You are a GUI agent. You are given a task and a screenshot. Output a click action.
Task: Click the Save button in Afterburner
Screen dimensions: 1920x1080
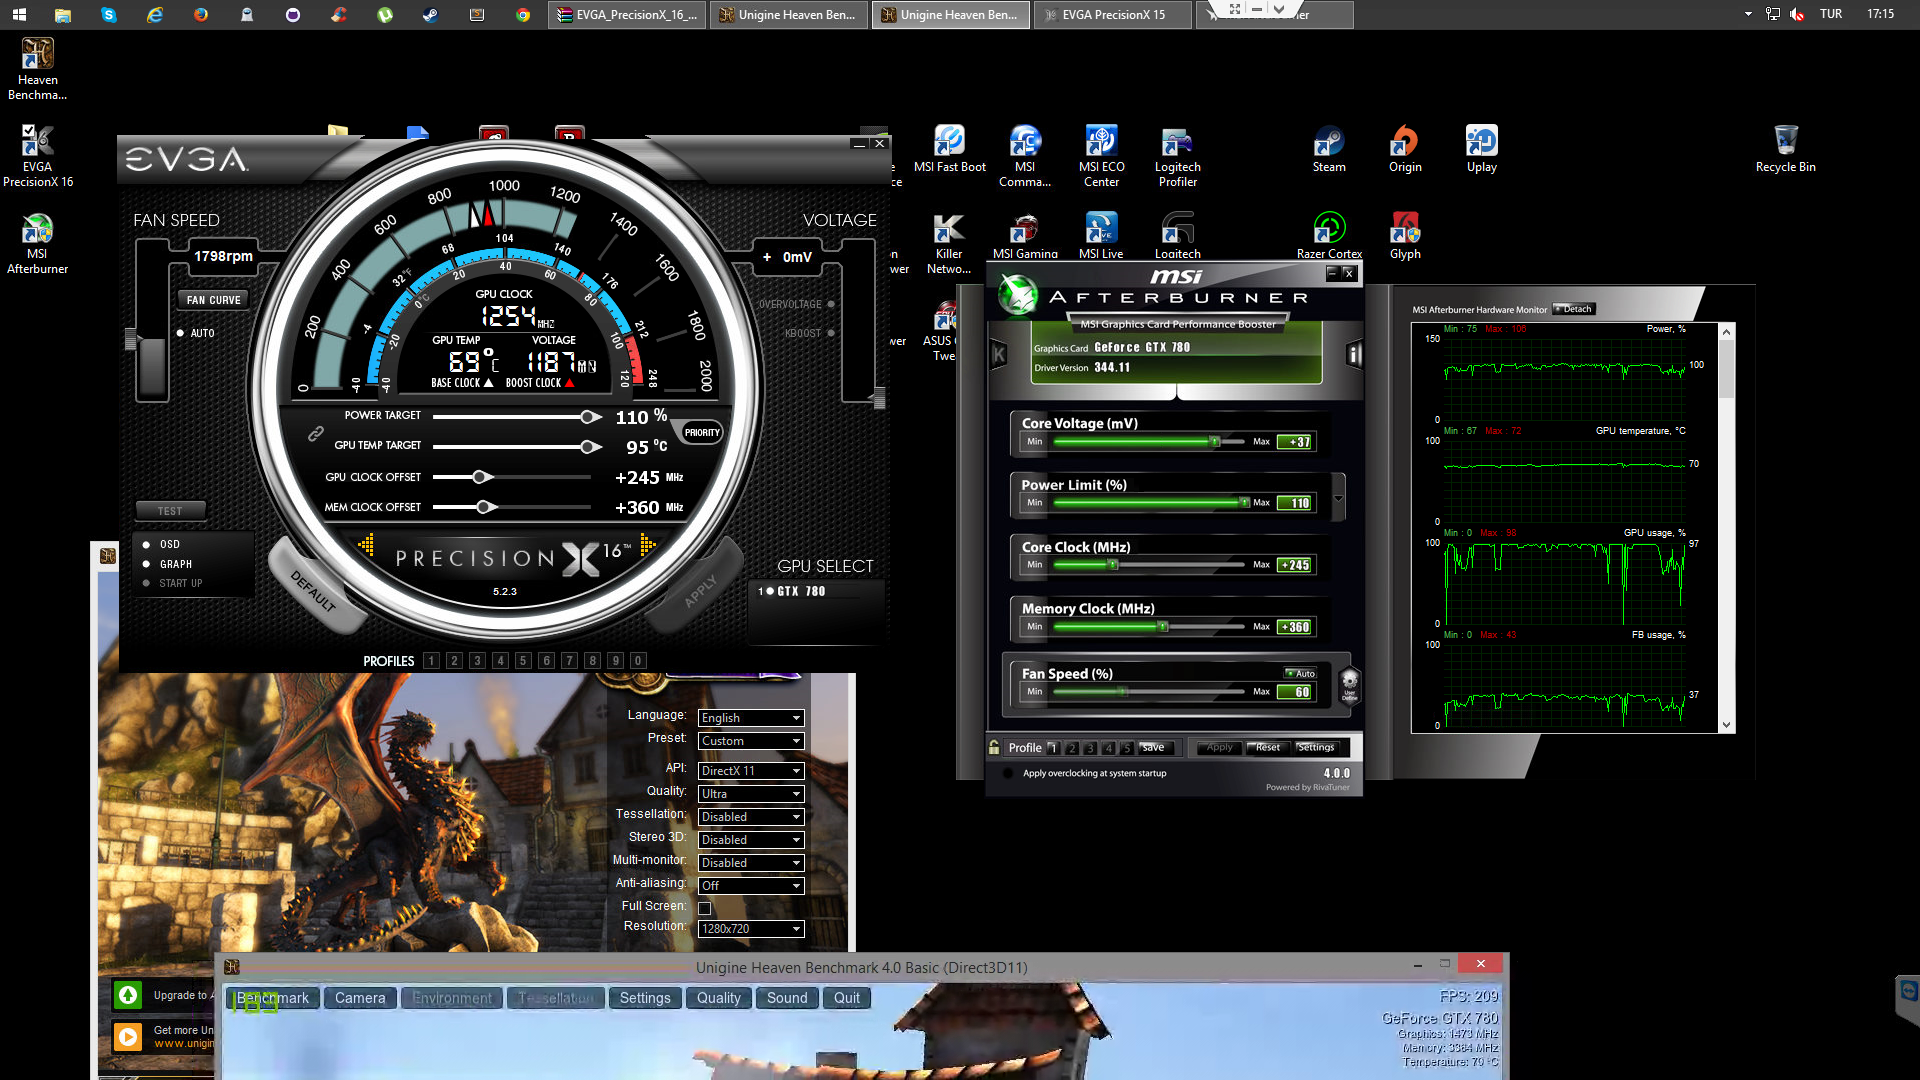click(1153, 747)
